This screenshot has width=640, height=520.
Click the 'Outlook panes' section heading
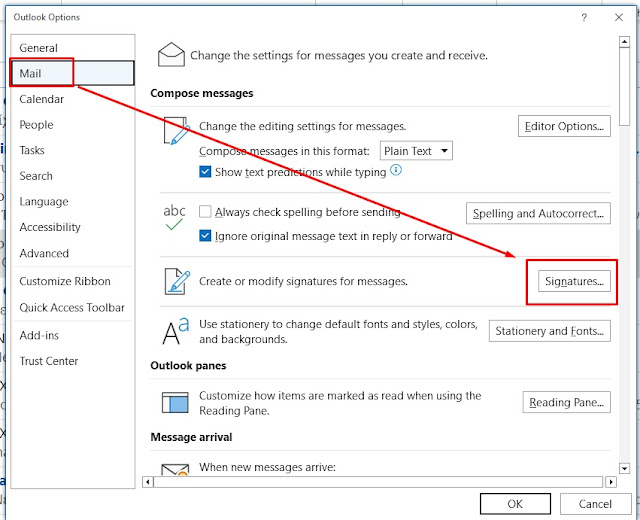tap(188, 365)
